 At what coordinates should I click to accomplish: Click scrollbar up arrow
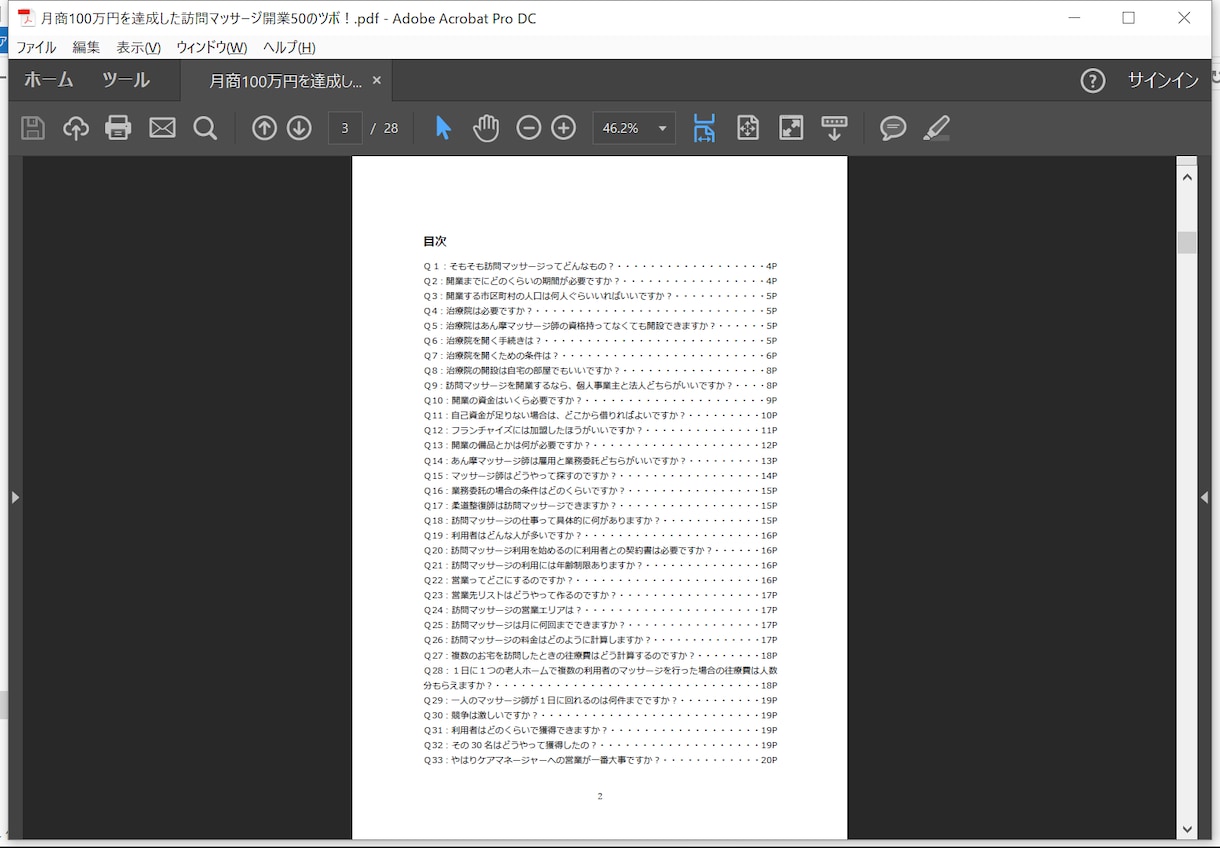click(1187, 177)
